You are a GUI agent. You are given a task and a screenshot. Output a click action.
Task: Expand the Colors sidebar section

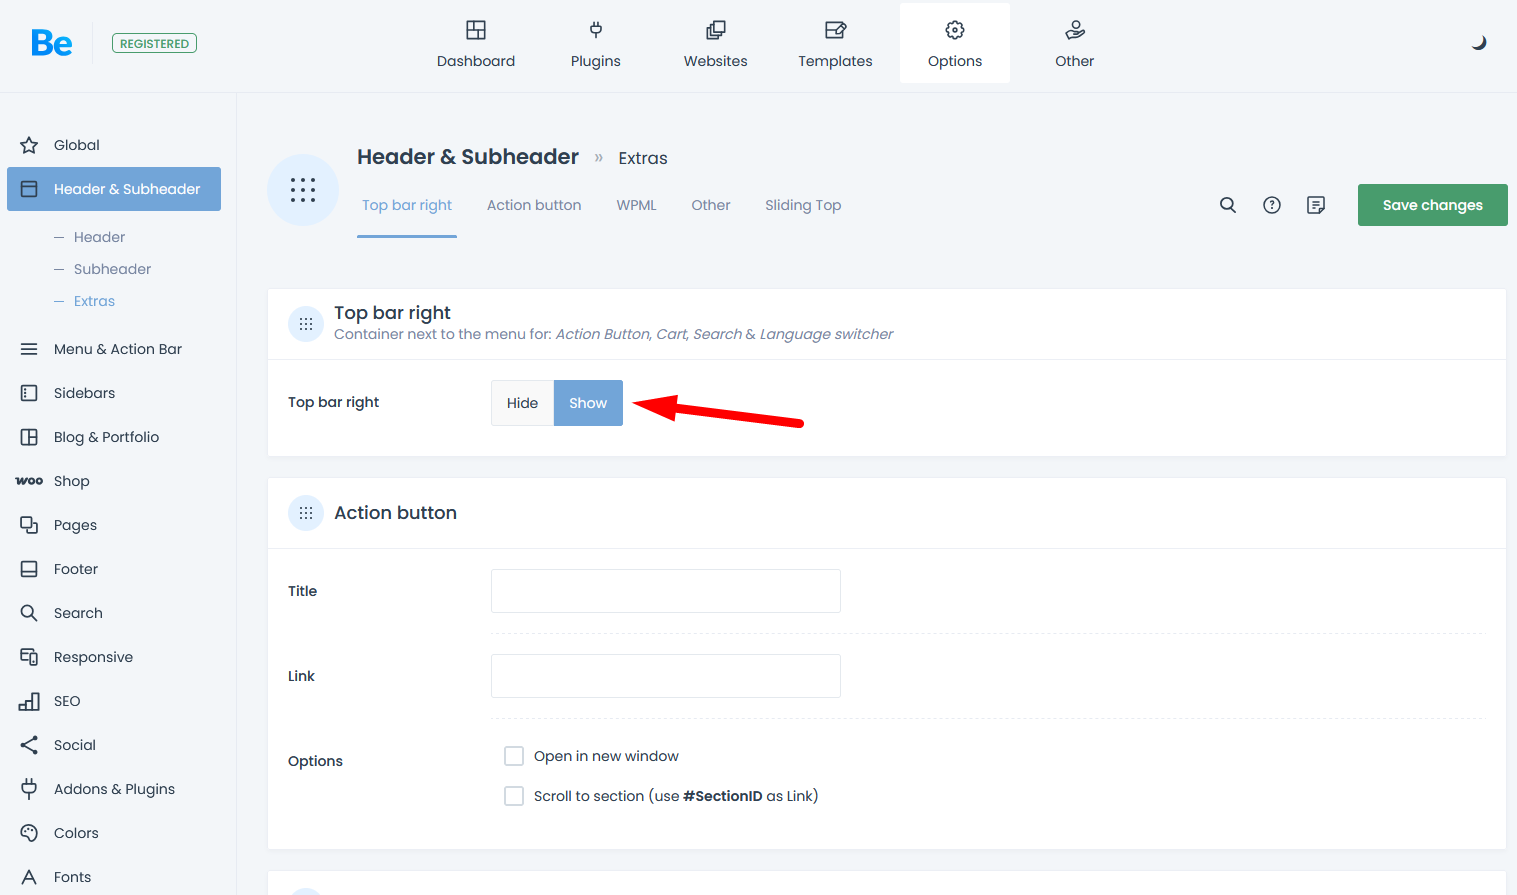(x=76, y=833)
